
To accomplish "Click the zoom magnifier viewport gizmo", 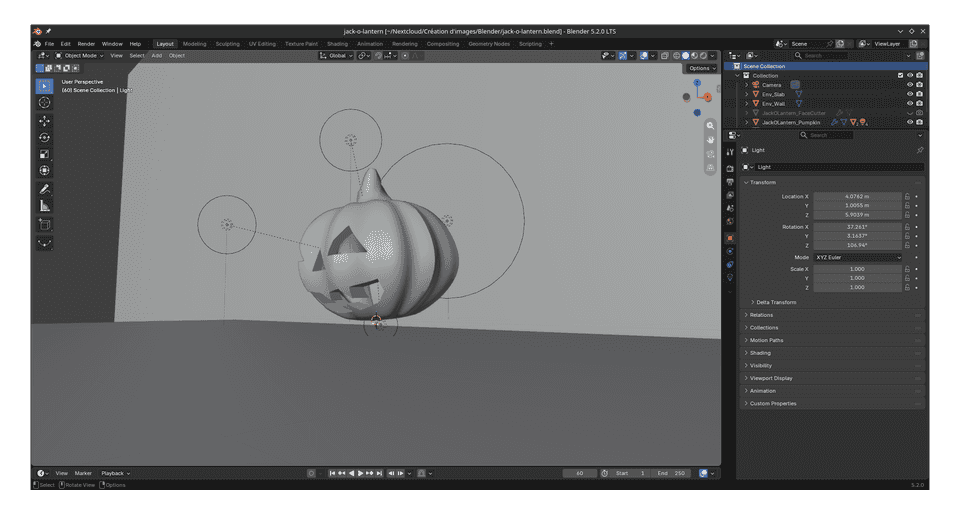I will tap(710, 126).
